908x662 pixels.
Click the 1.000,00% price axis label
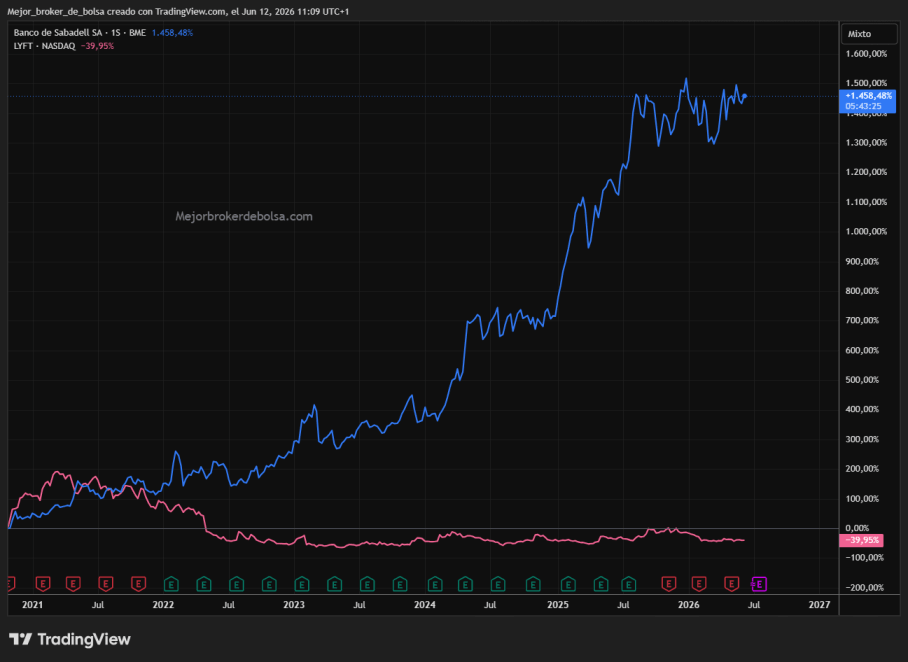pos(866,232)
